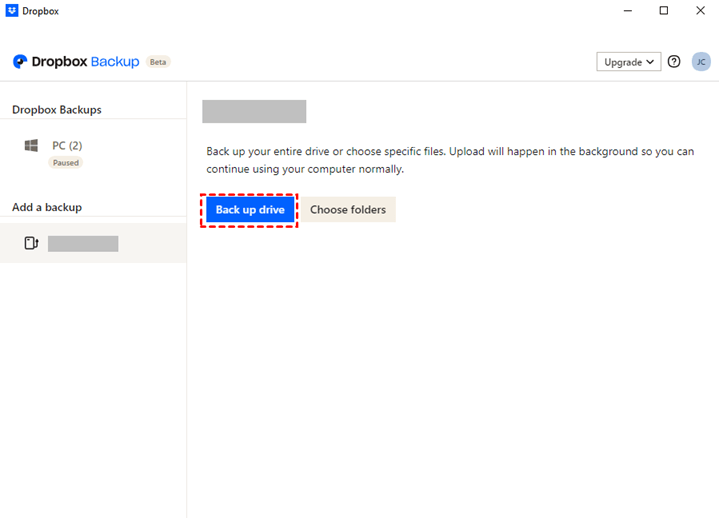The width and height of the screenshot is (719, 518).
Task: Open the JC account avatar
Action: pyautogui.click(x=701, y=62)
